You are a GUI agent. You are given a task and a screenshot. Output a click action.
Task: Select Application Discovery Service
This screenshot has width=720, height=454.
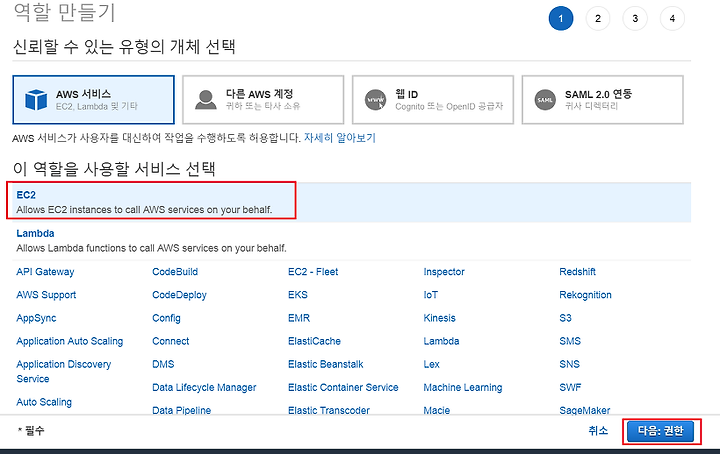(x=63, y=371)
